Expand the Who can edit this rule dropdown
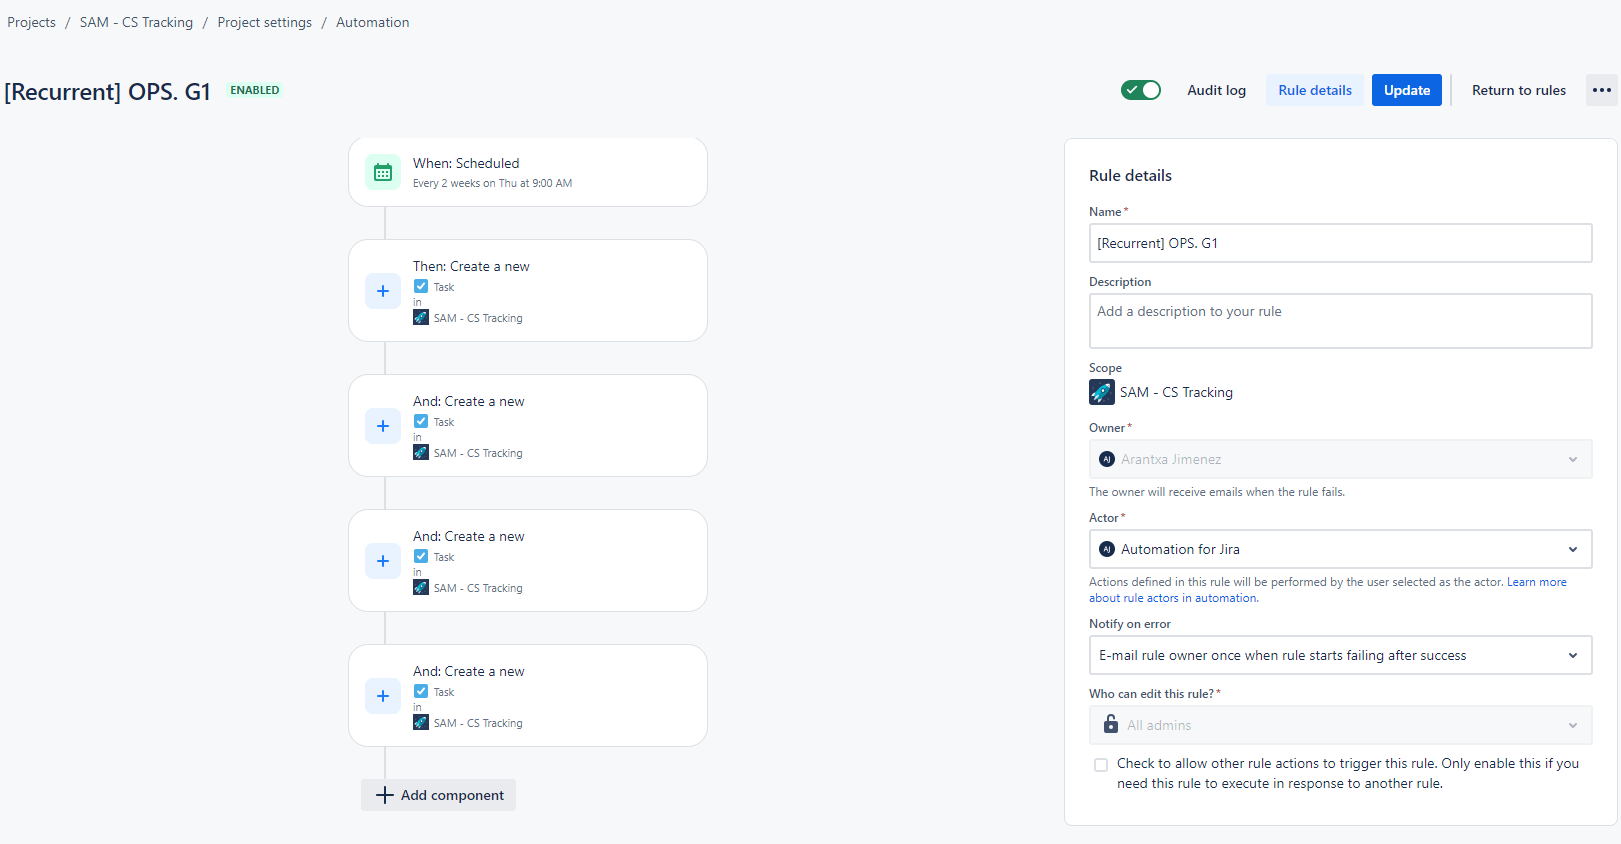 (1340, 725)
